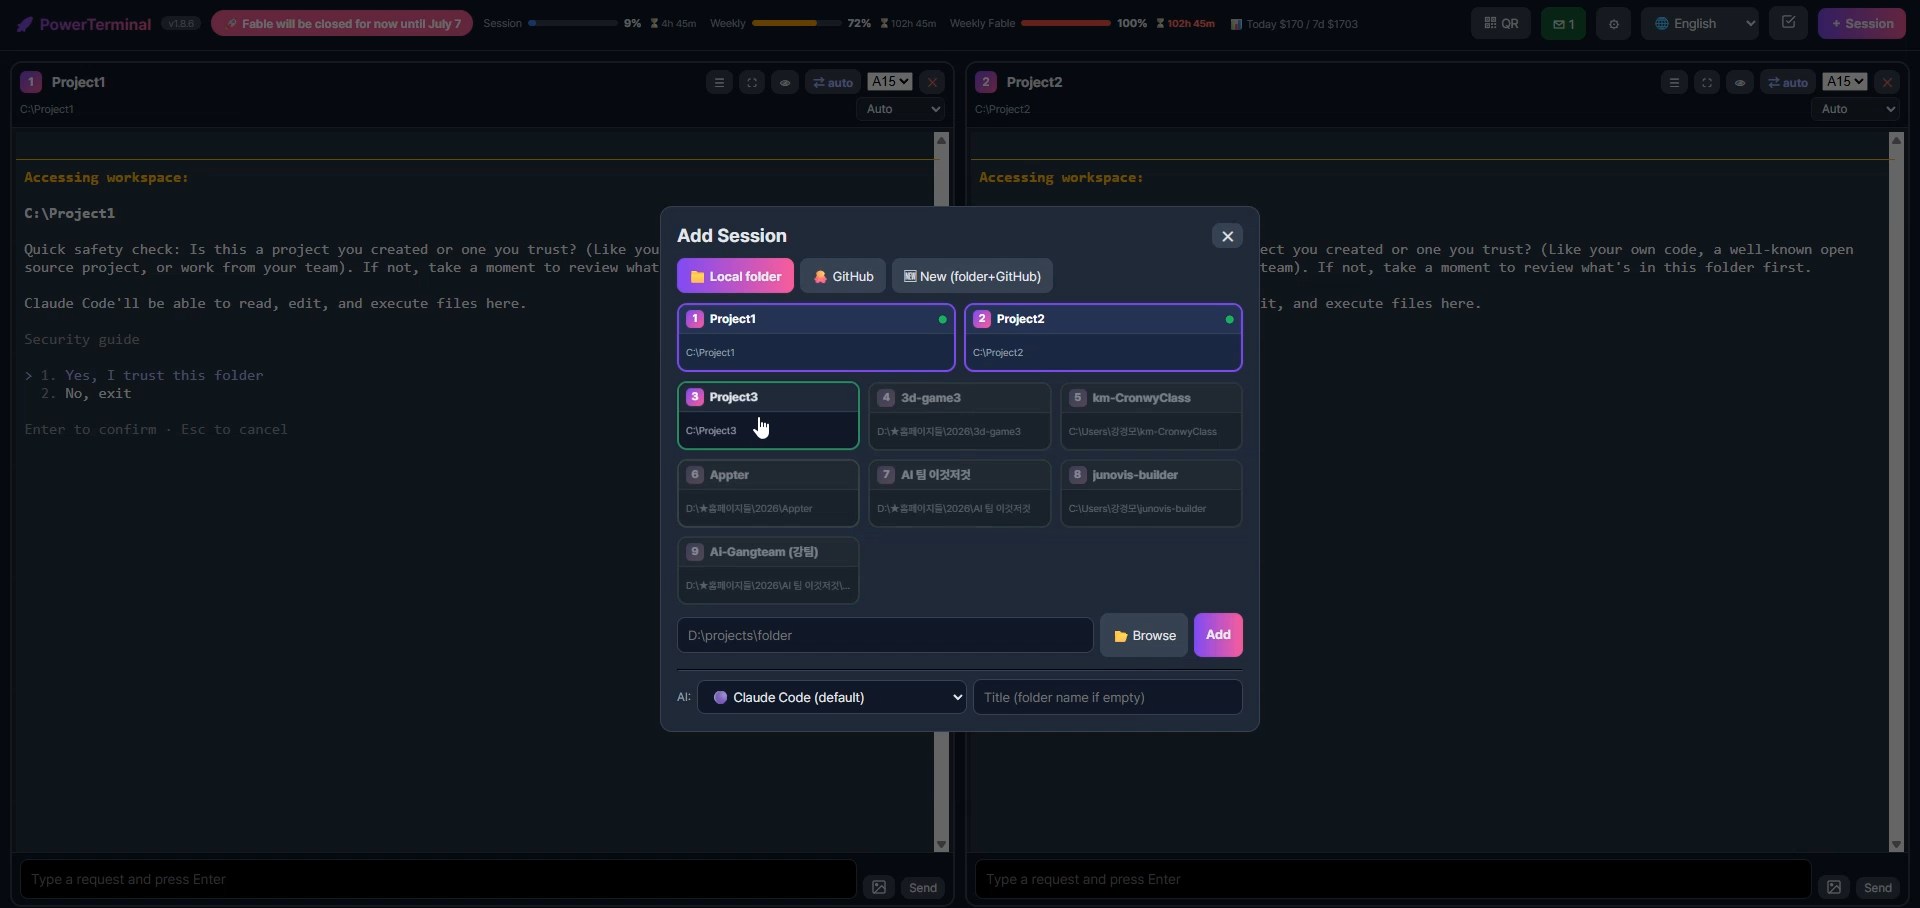This screenshot has width=1920, height=908.
Task: Select the AI-Gangteam folder card
Action: 768,570
